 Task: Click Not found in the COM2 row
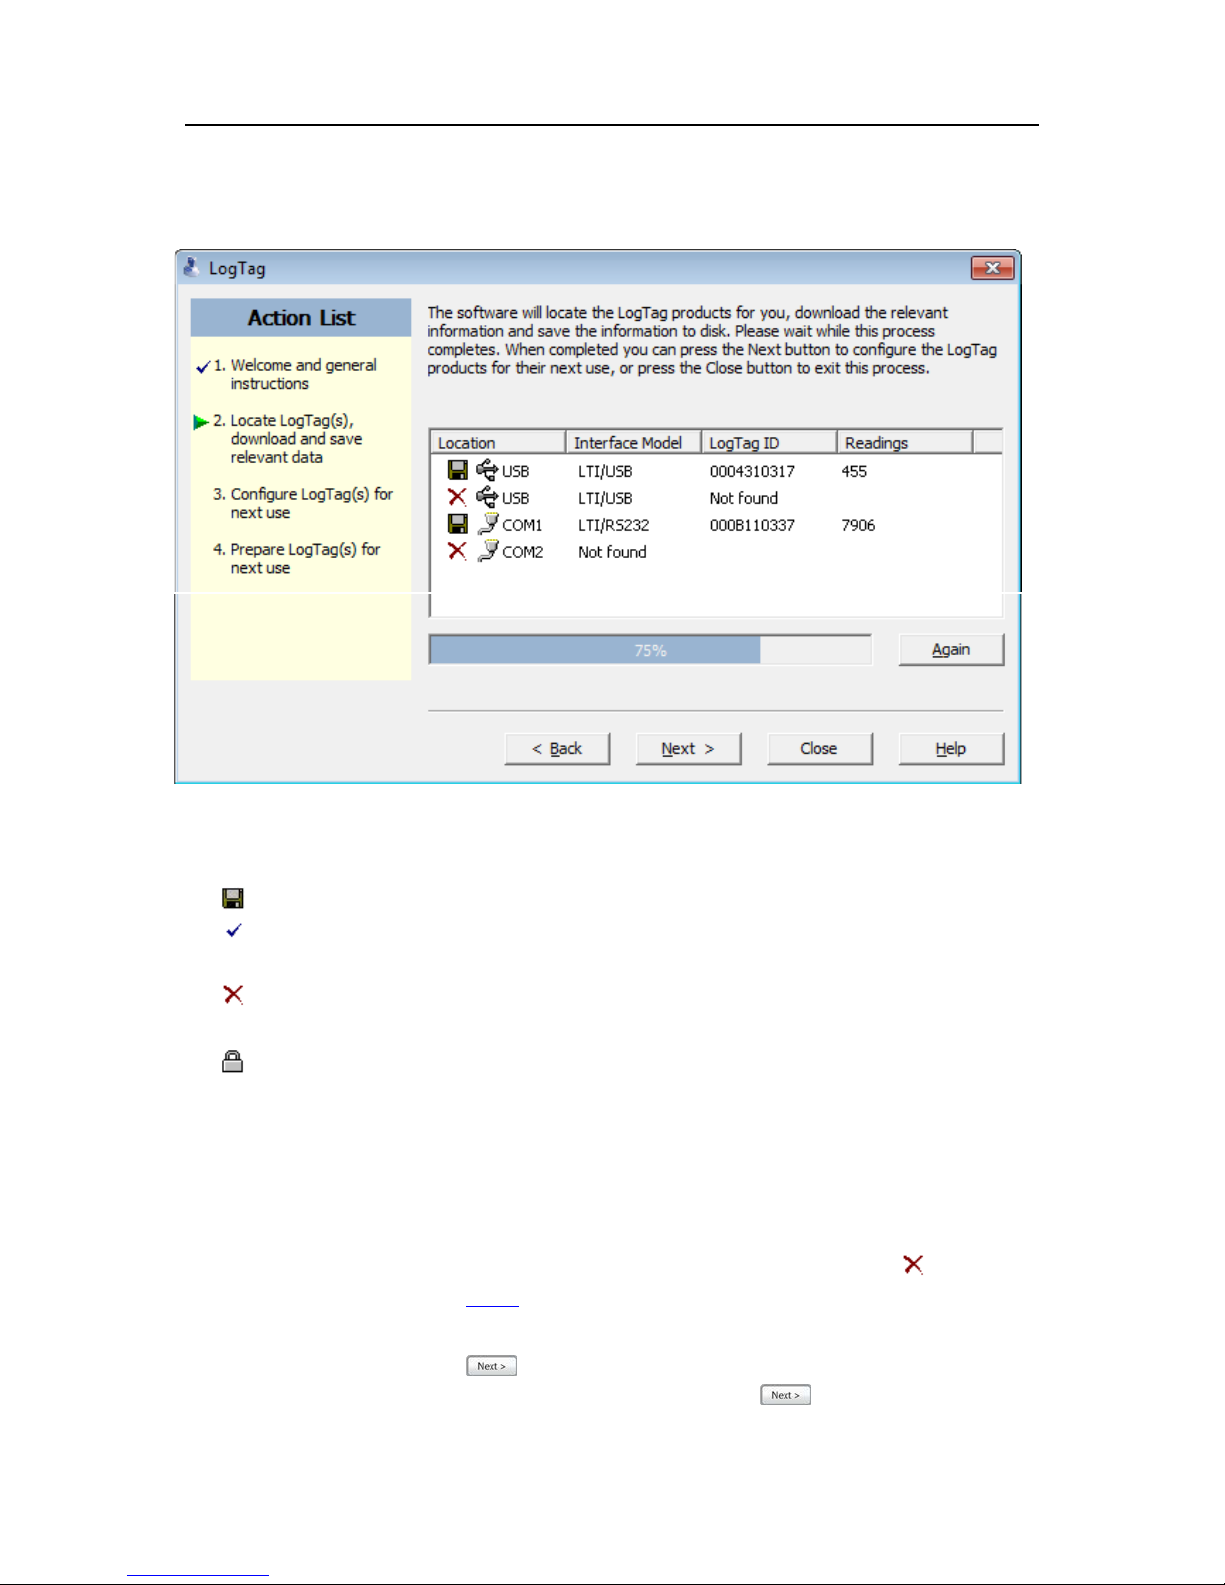[612, 552]
